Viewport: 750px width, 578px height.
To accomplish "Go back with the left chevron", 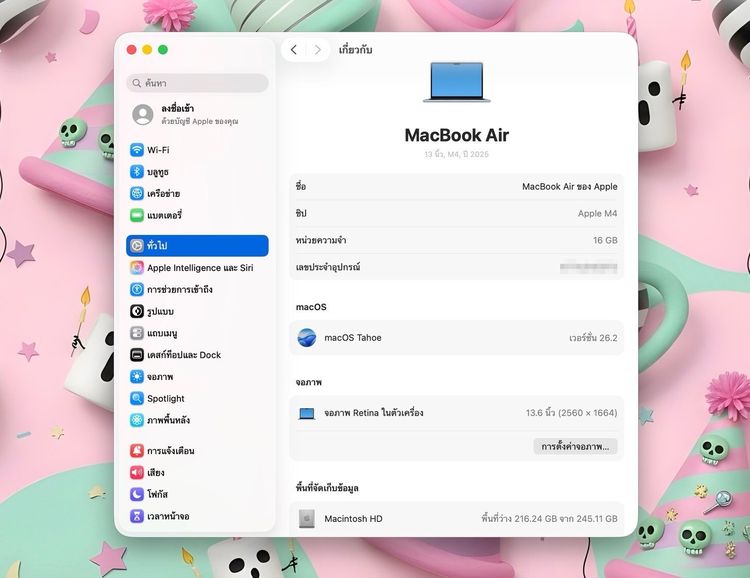I will pos(294,50).
